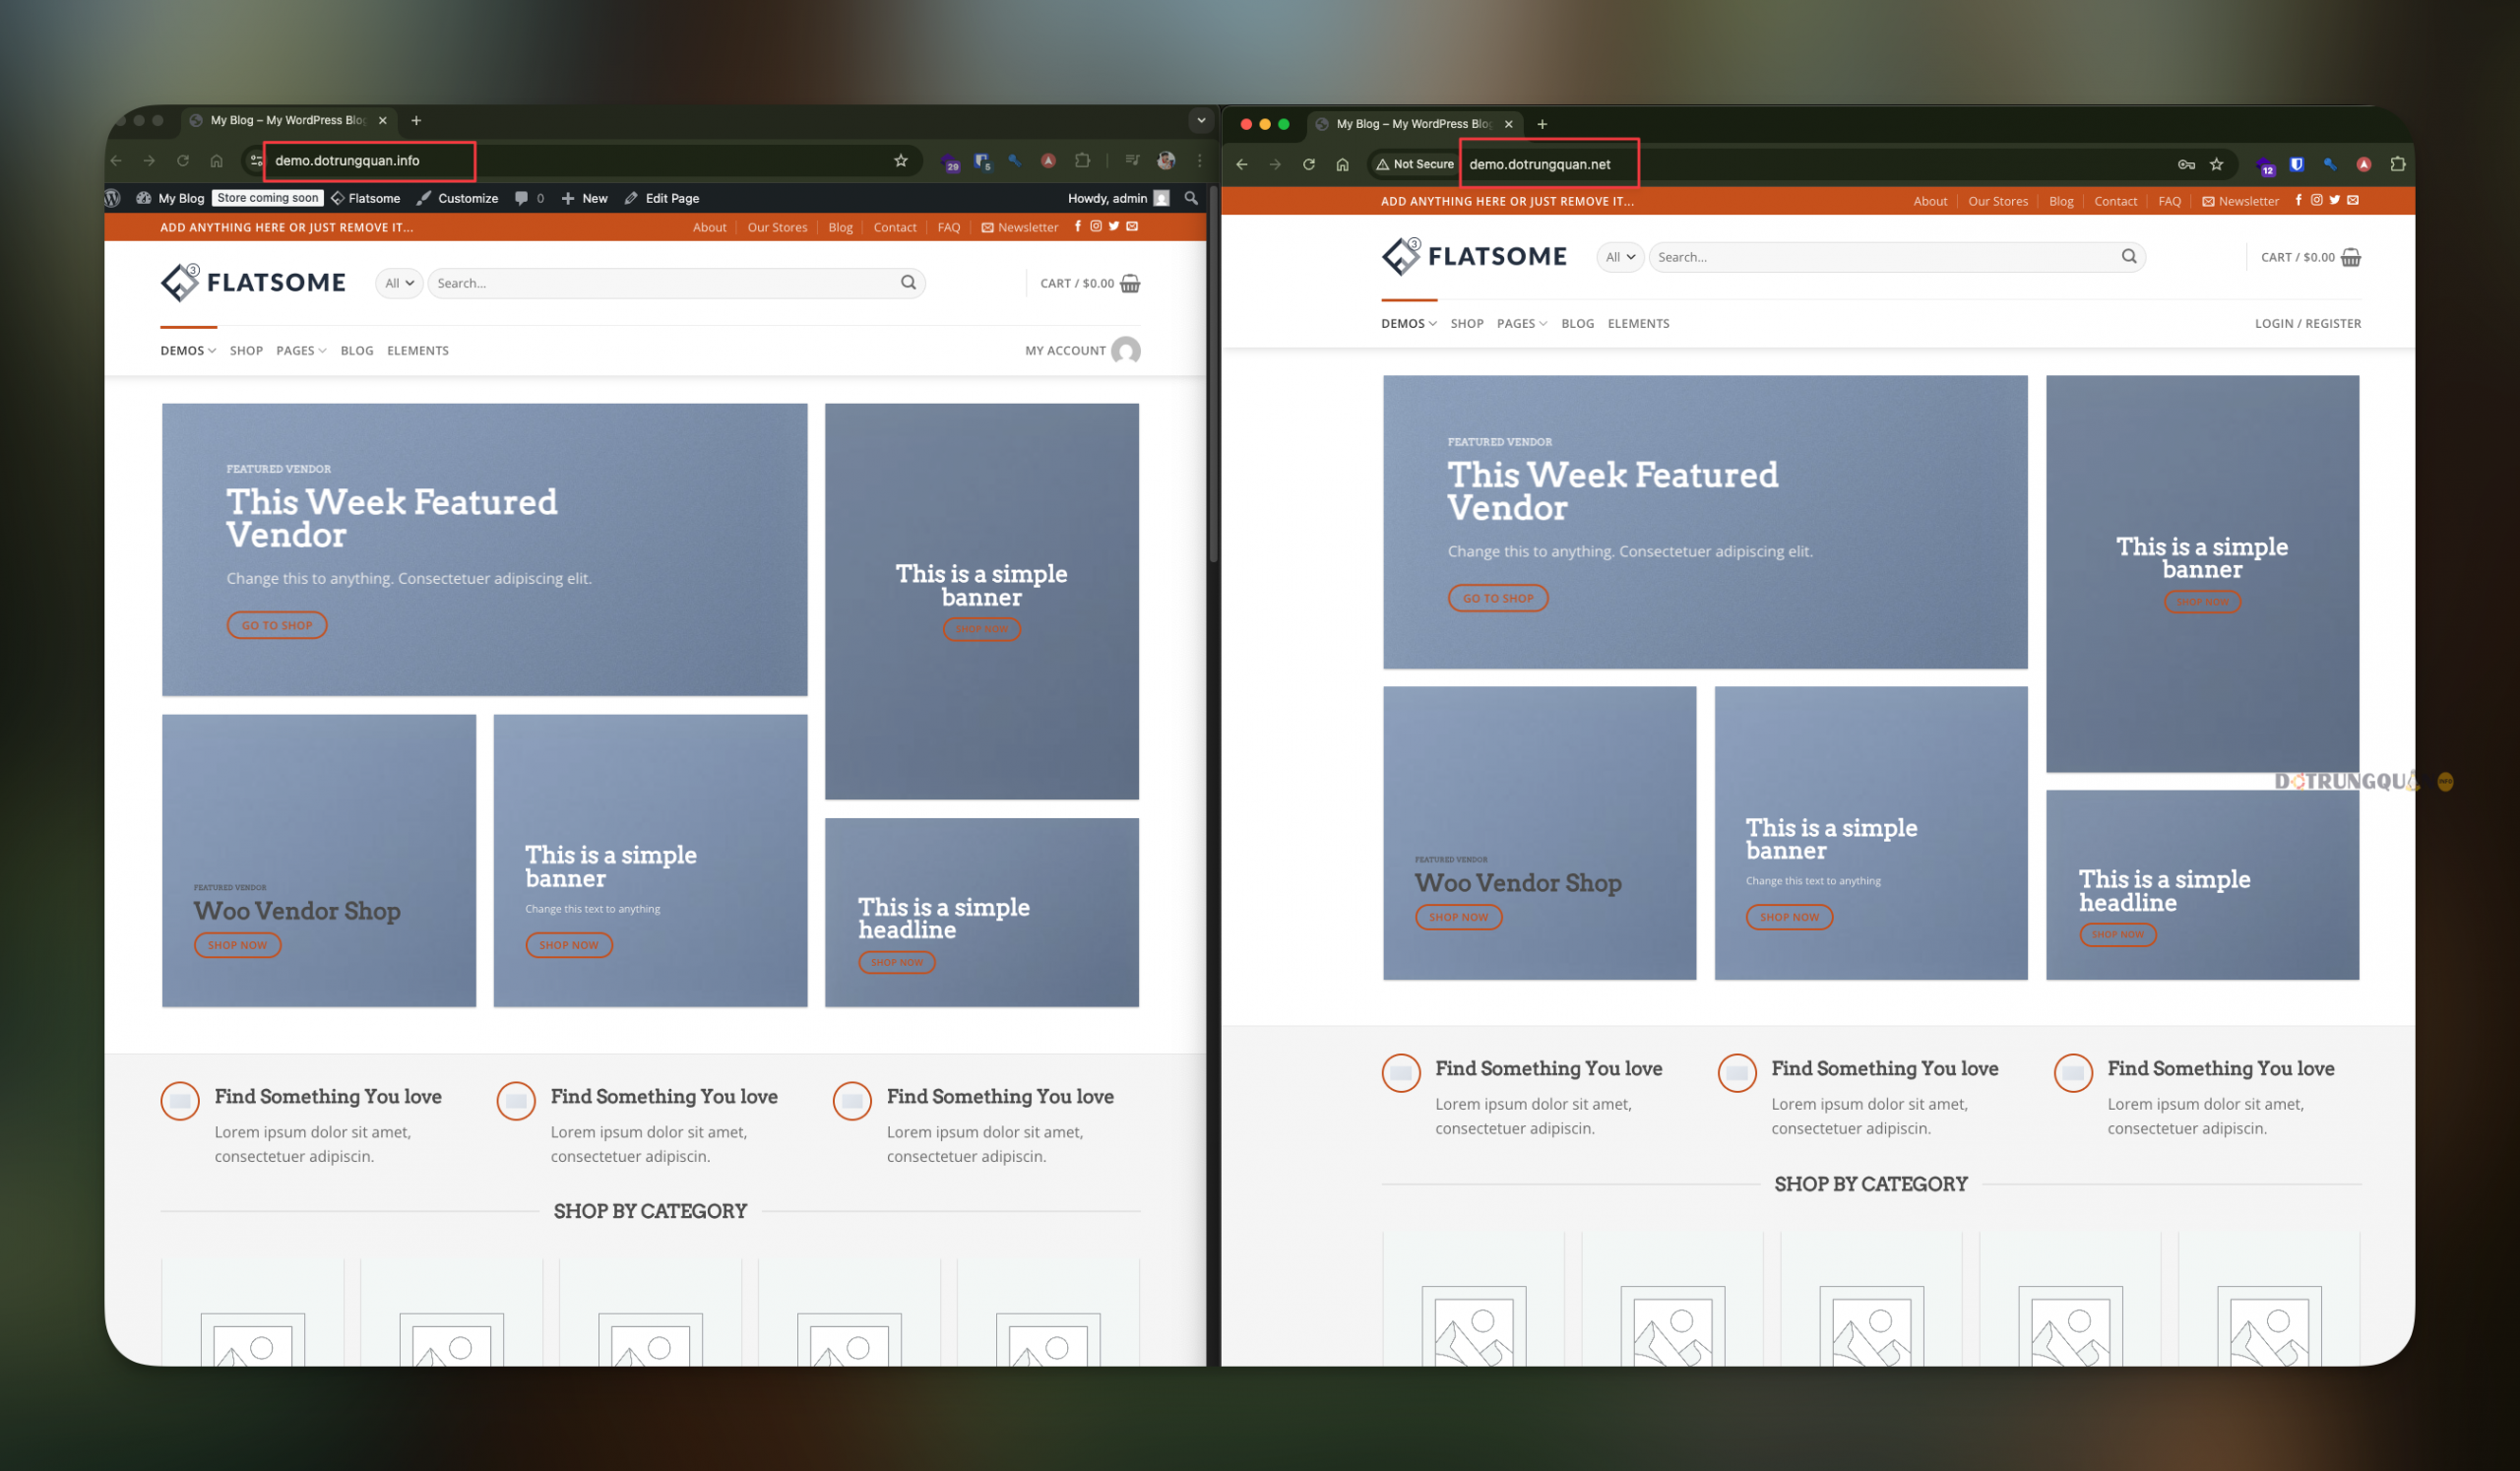Click the bookmark star in the left browser window
Image resolution: width=2520 pixels, height=1471 pixels.
[900, 160]
